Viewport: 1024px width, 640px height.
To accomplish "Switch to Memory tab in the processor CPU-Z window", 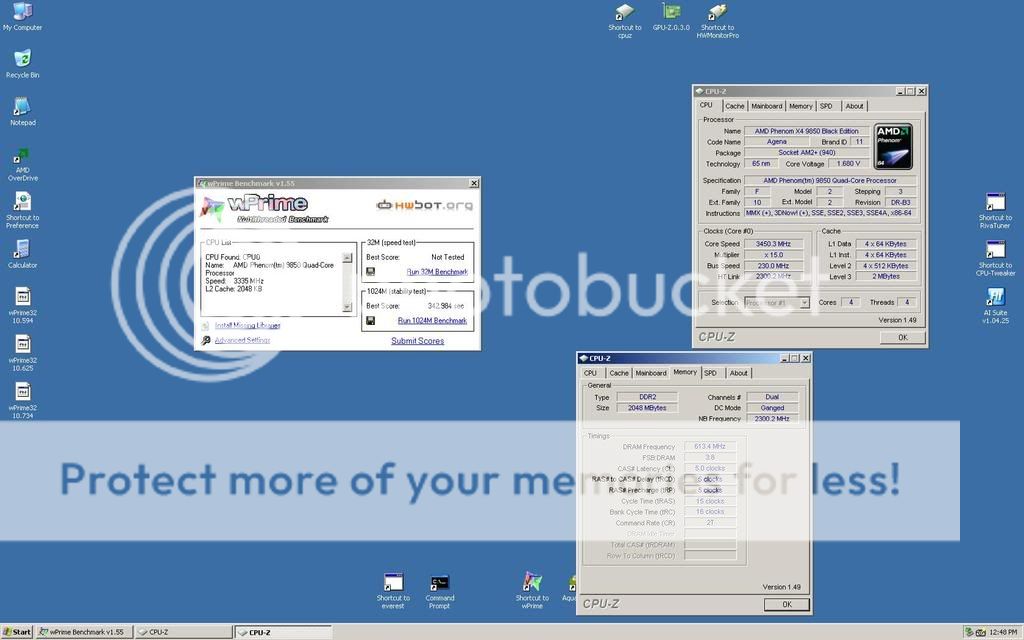I will [801, 106].
